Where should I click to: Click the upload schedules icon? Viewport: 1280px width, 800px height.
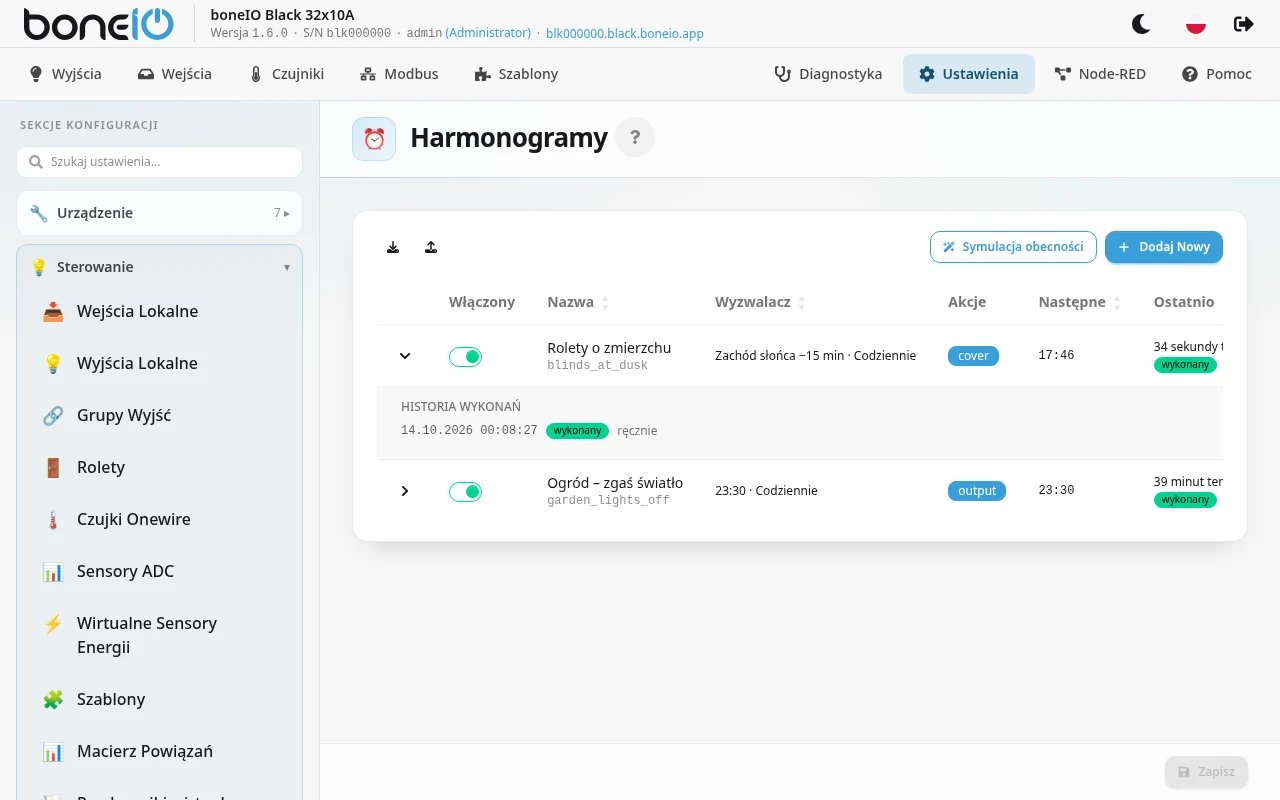431,247
